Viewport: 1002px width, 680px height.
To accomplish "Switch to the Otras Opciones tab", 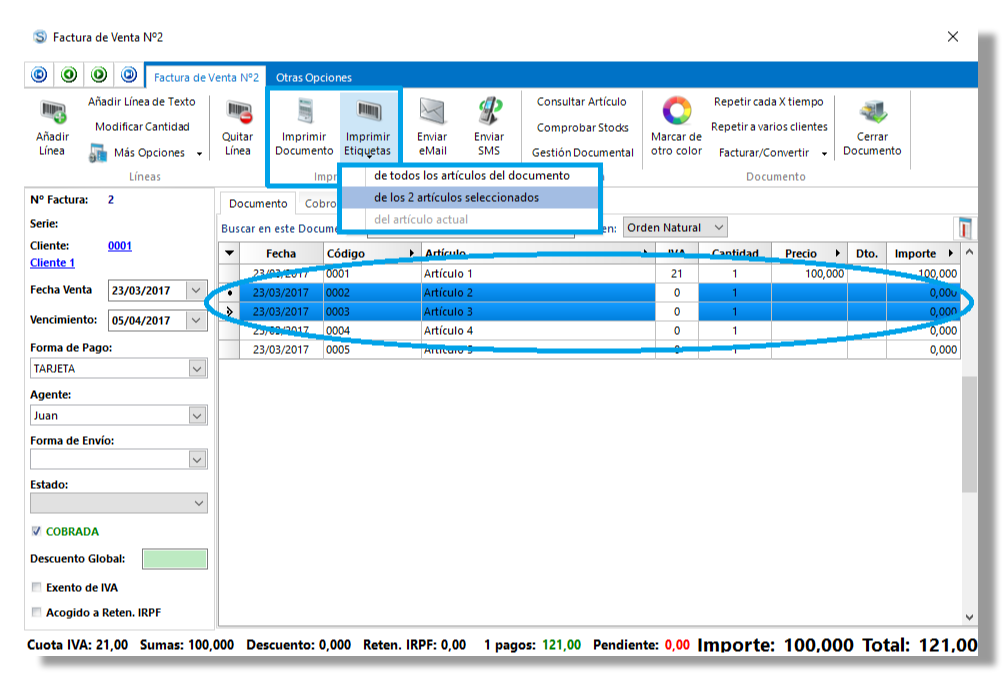I will (x=314, y=77).
